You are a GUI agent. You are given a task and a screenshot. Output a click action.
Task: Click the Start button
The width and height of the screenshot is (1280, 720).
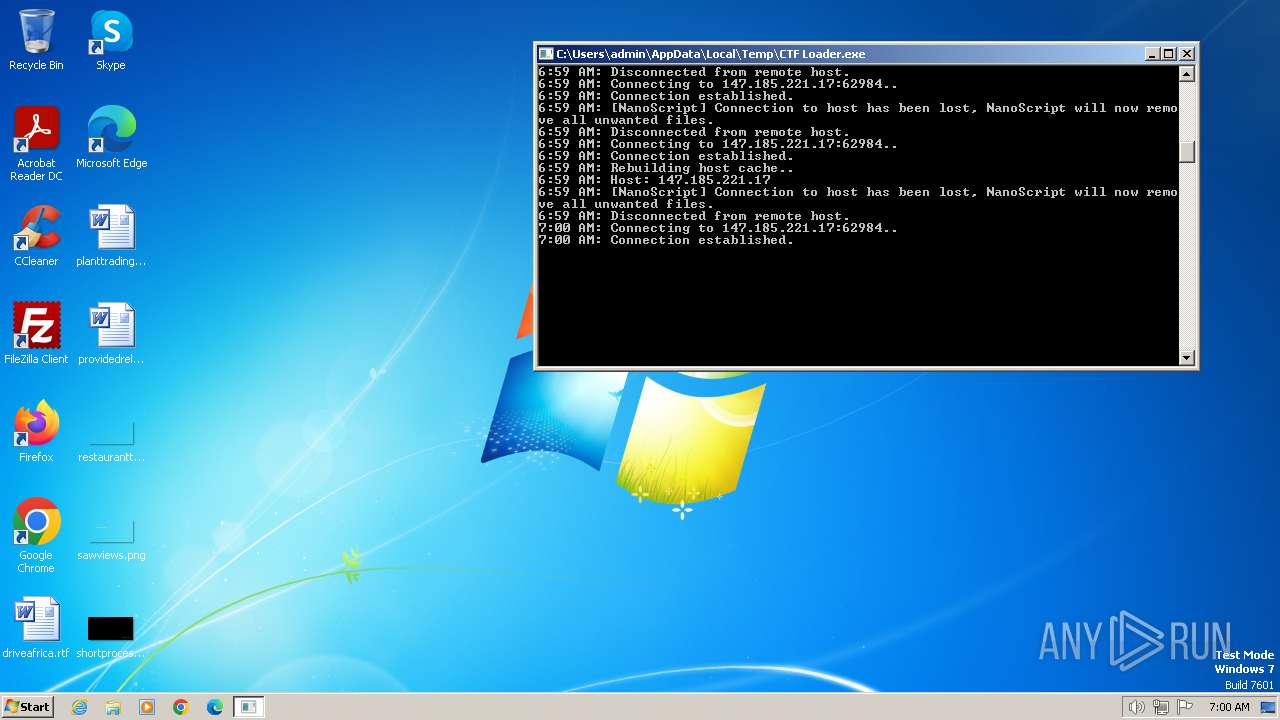[x=28, y=706]
